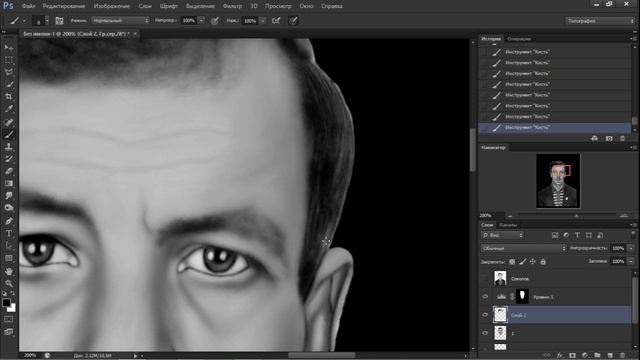Select the Path Selection tool
This screenshot has width=640, height=360.
(9, 246)
